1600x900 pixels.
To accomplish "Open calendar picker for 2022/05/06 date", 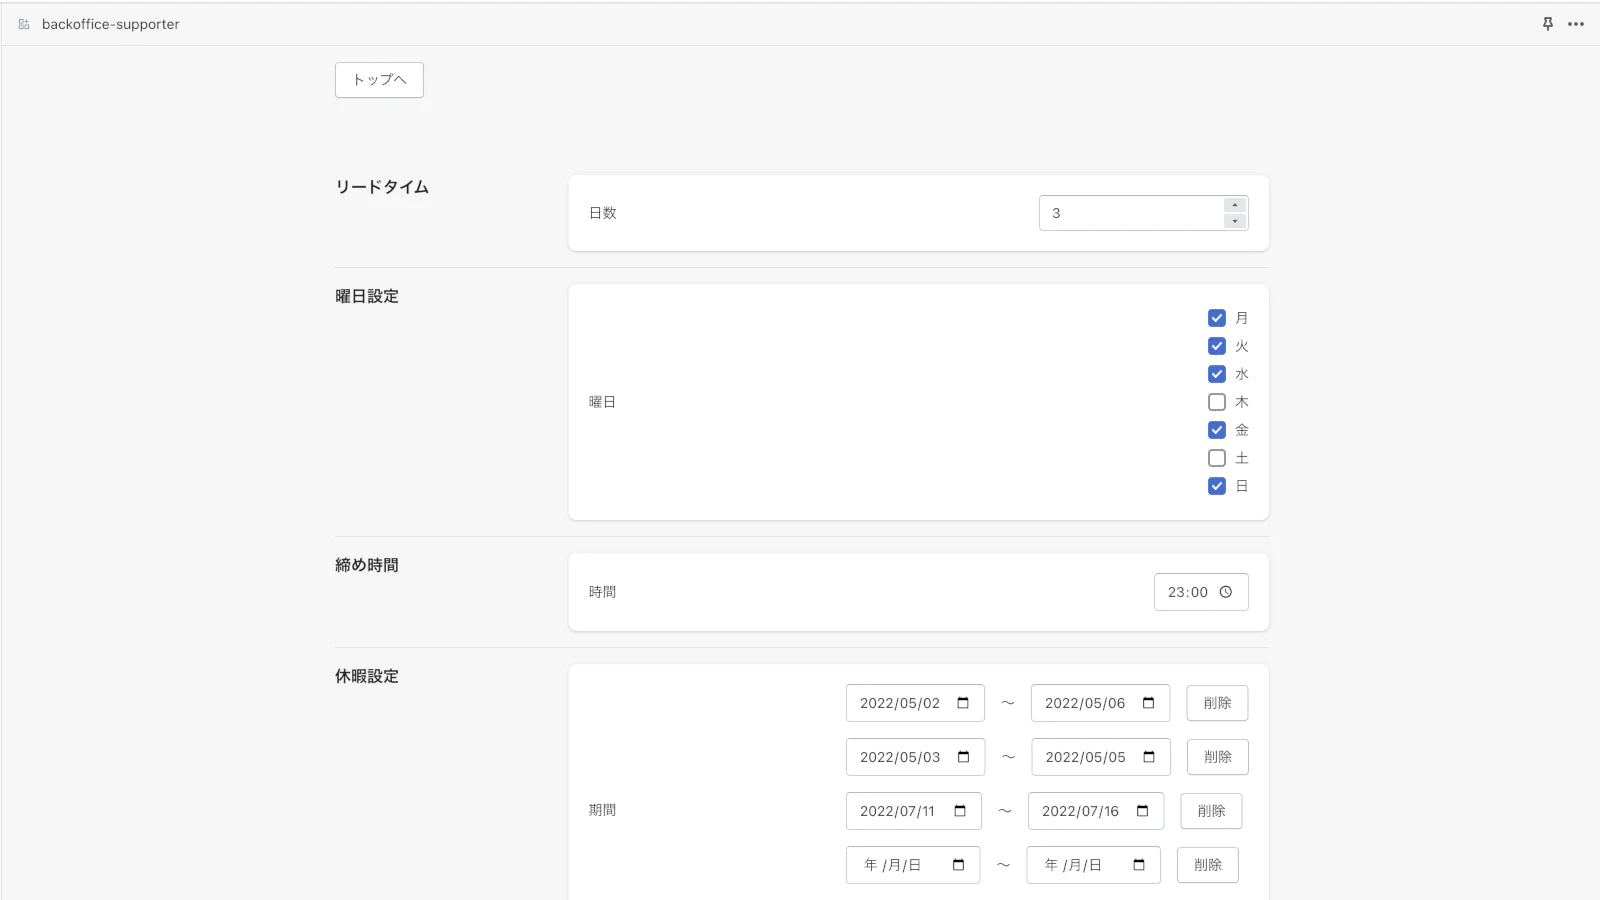I will (1148, 703).
